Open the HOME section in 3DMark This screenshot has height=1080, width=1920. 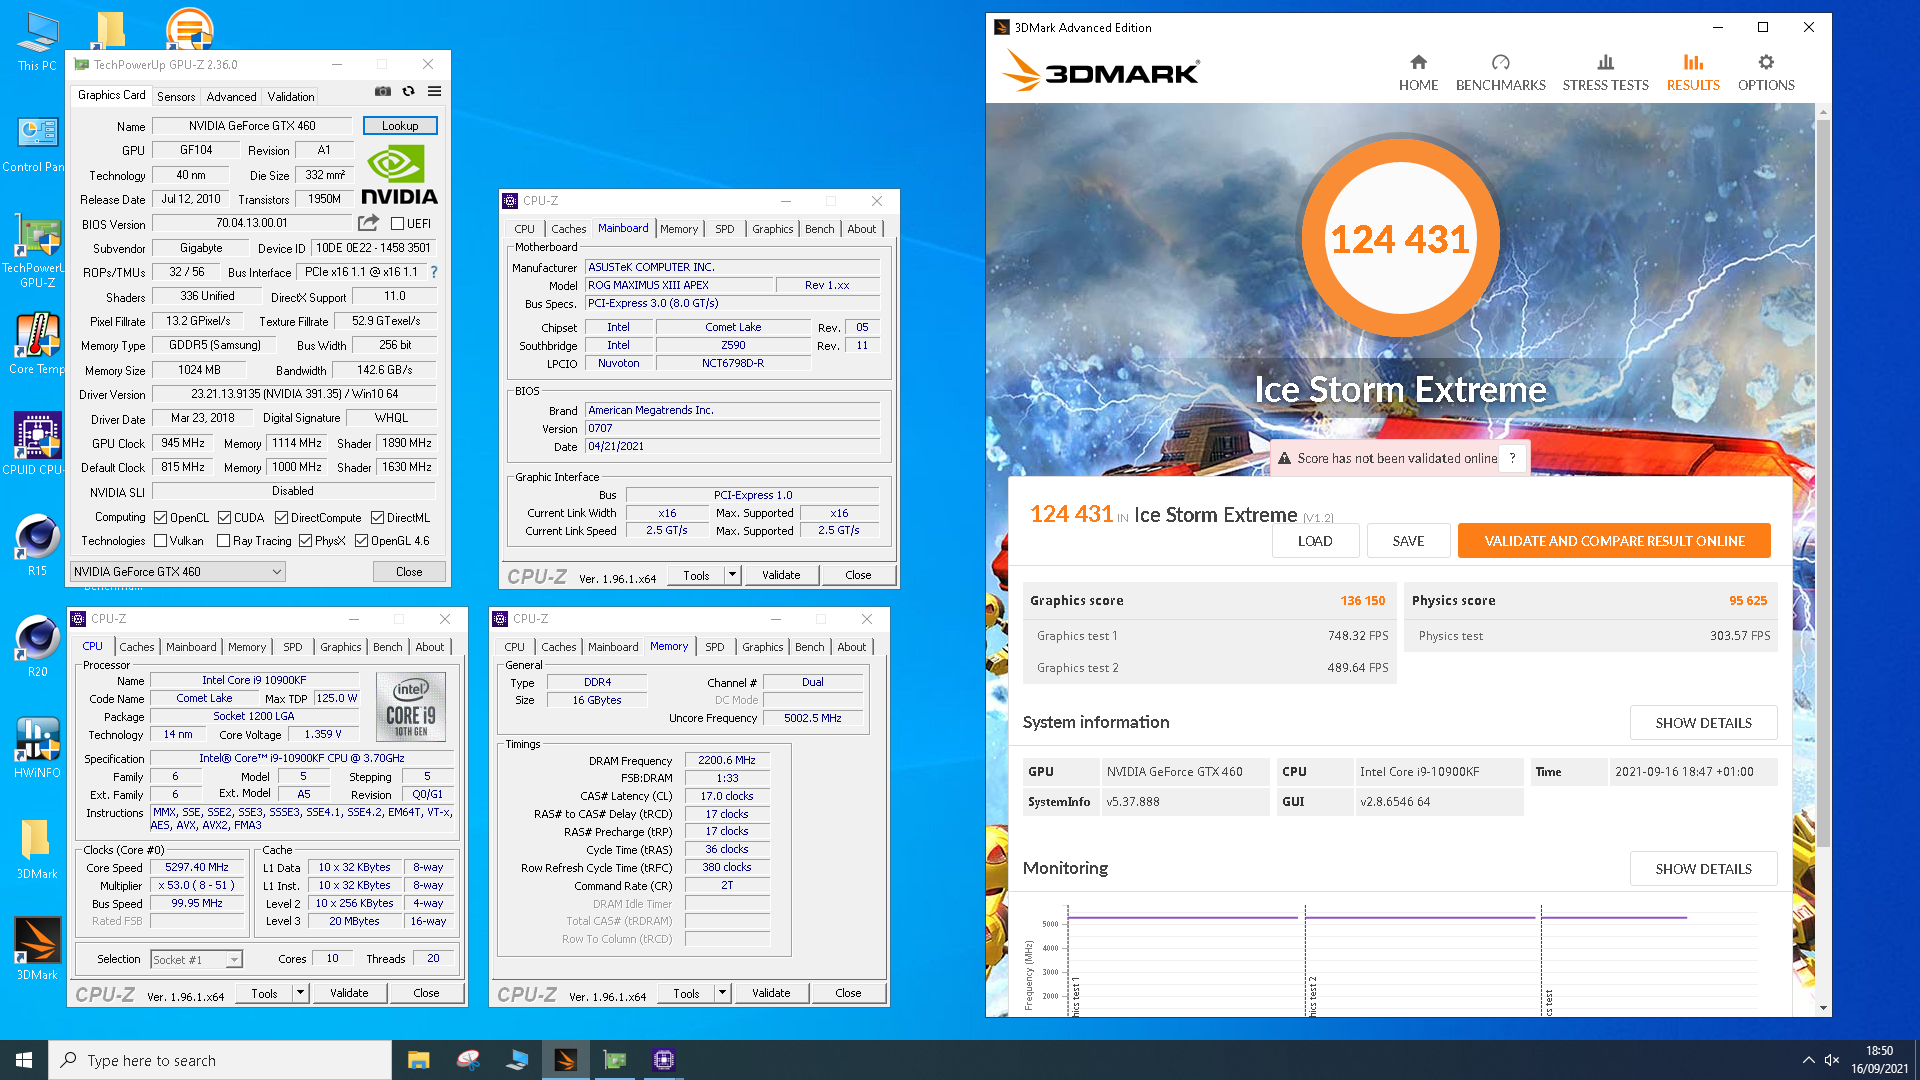(x=1418, y=73)
